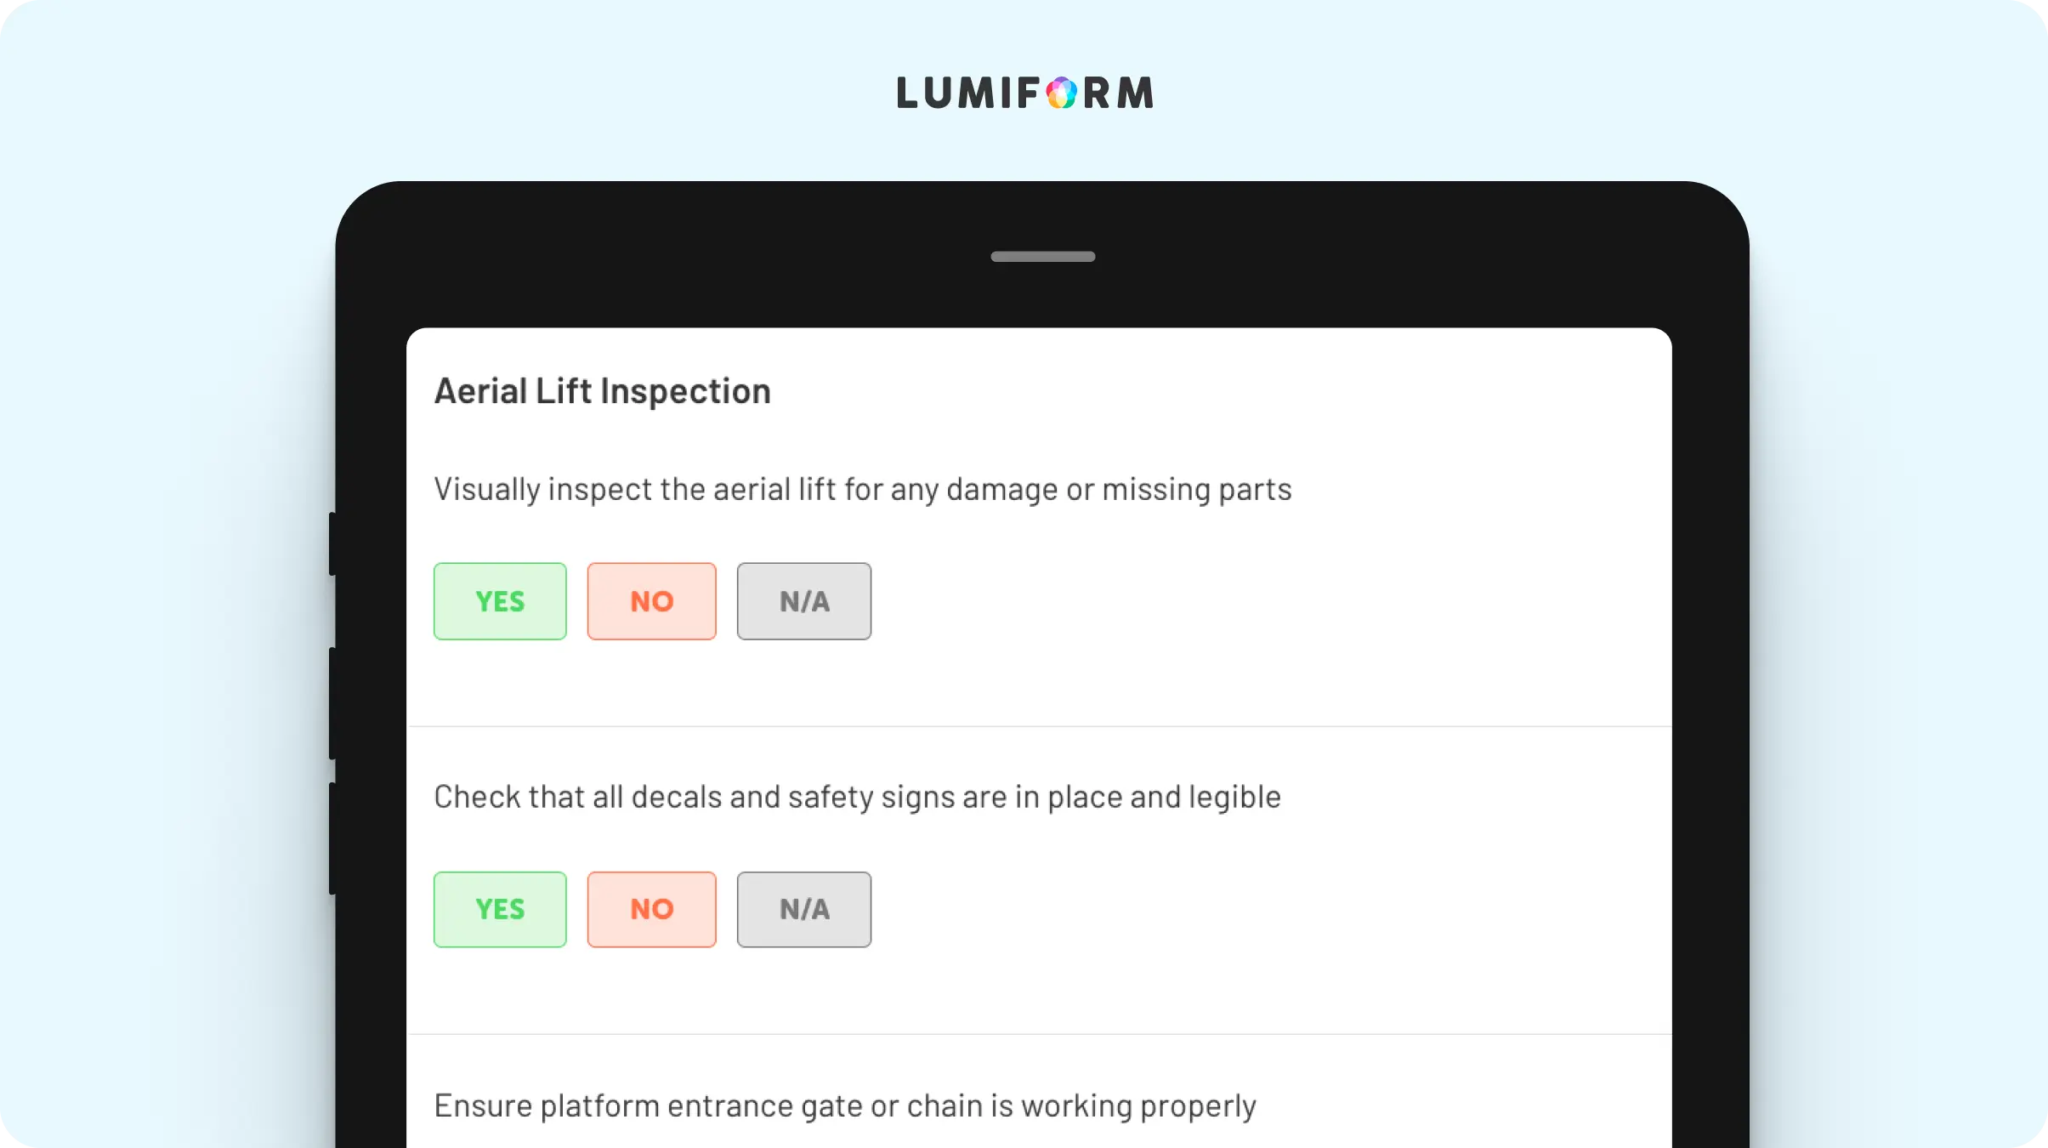This screenshot has height=1148, width=2048.
Task: Click the 'Ensure platform entrance gate' question text
Action: (x=845, y=1106)
